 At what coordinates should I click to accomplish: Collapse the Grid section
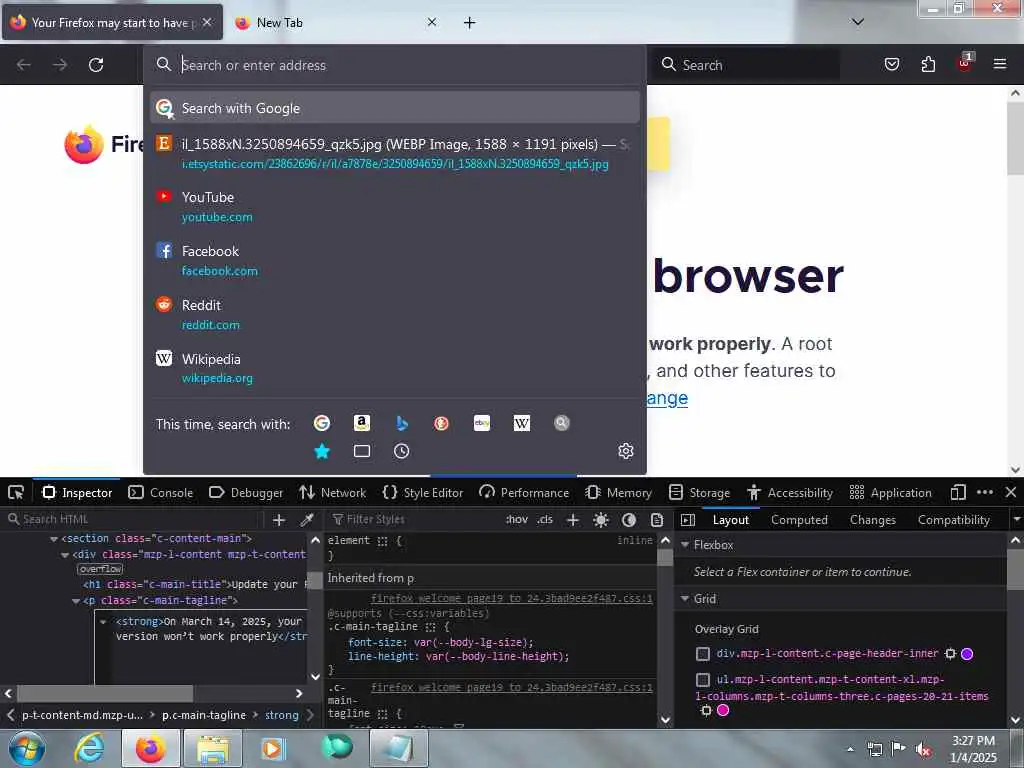685,598
